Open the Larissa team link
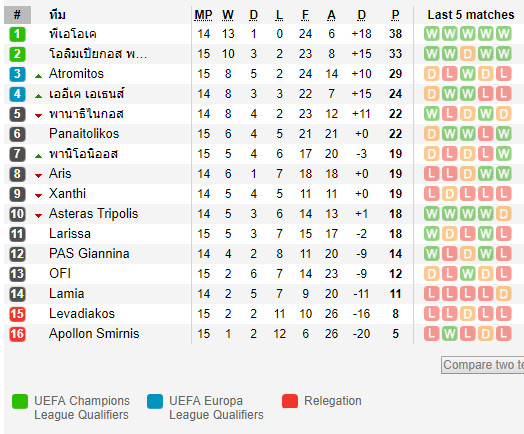 tap(70, 234)
